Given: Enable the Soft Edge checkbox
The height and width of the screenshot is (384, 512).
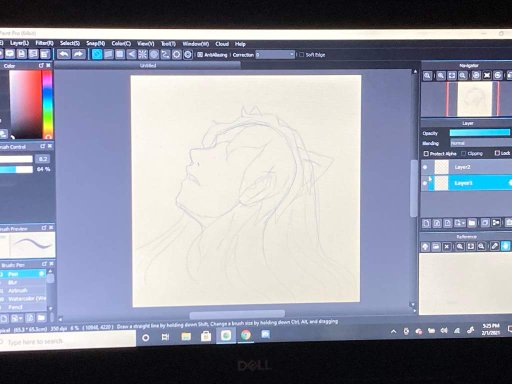Looking at the screenshot, I should click(x=302, y=55).
